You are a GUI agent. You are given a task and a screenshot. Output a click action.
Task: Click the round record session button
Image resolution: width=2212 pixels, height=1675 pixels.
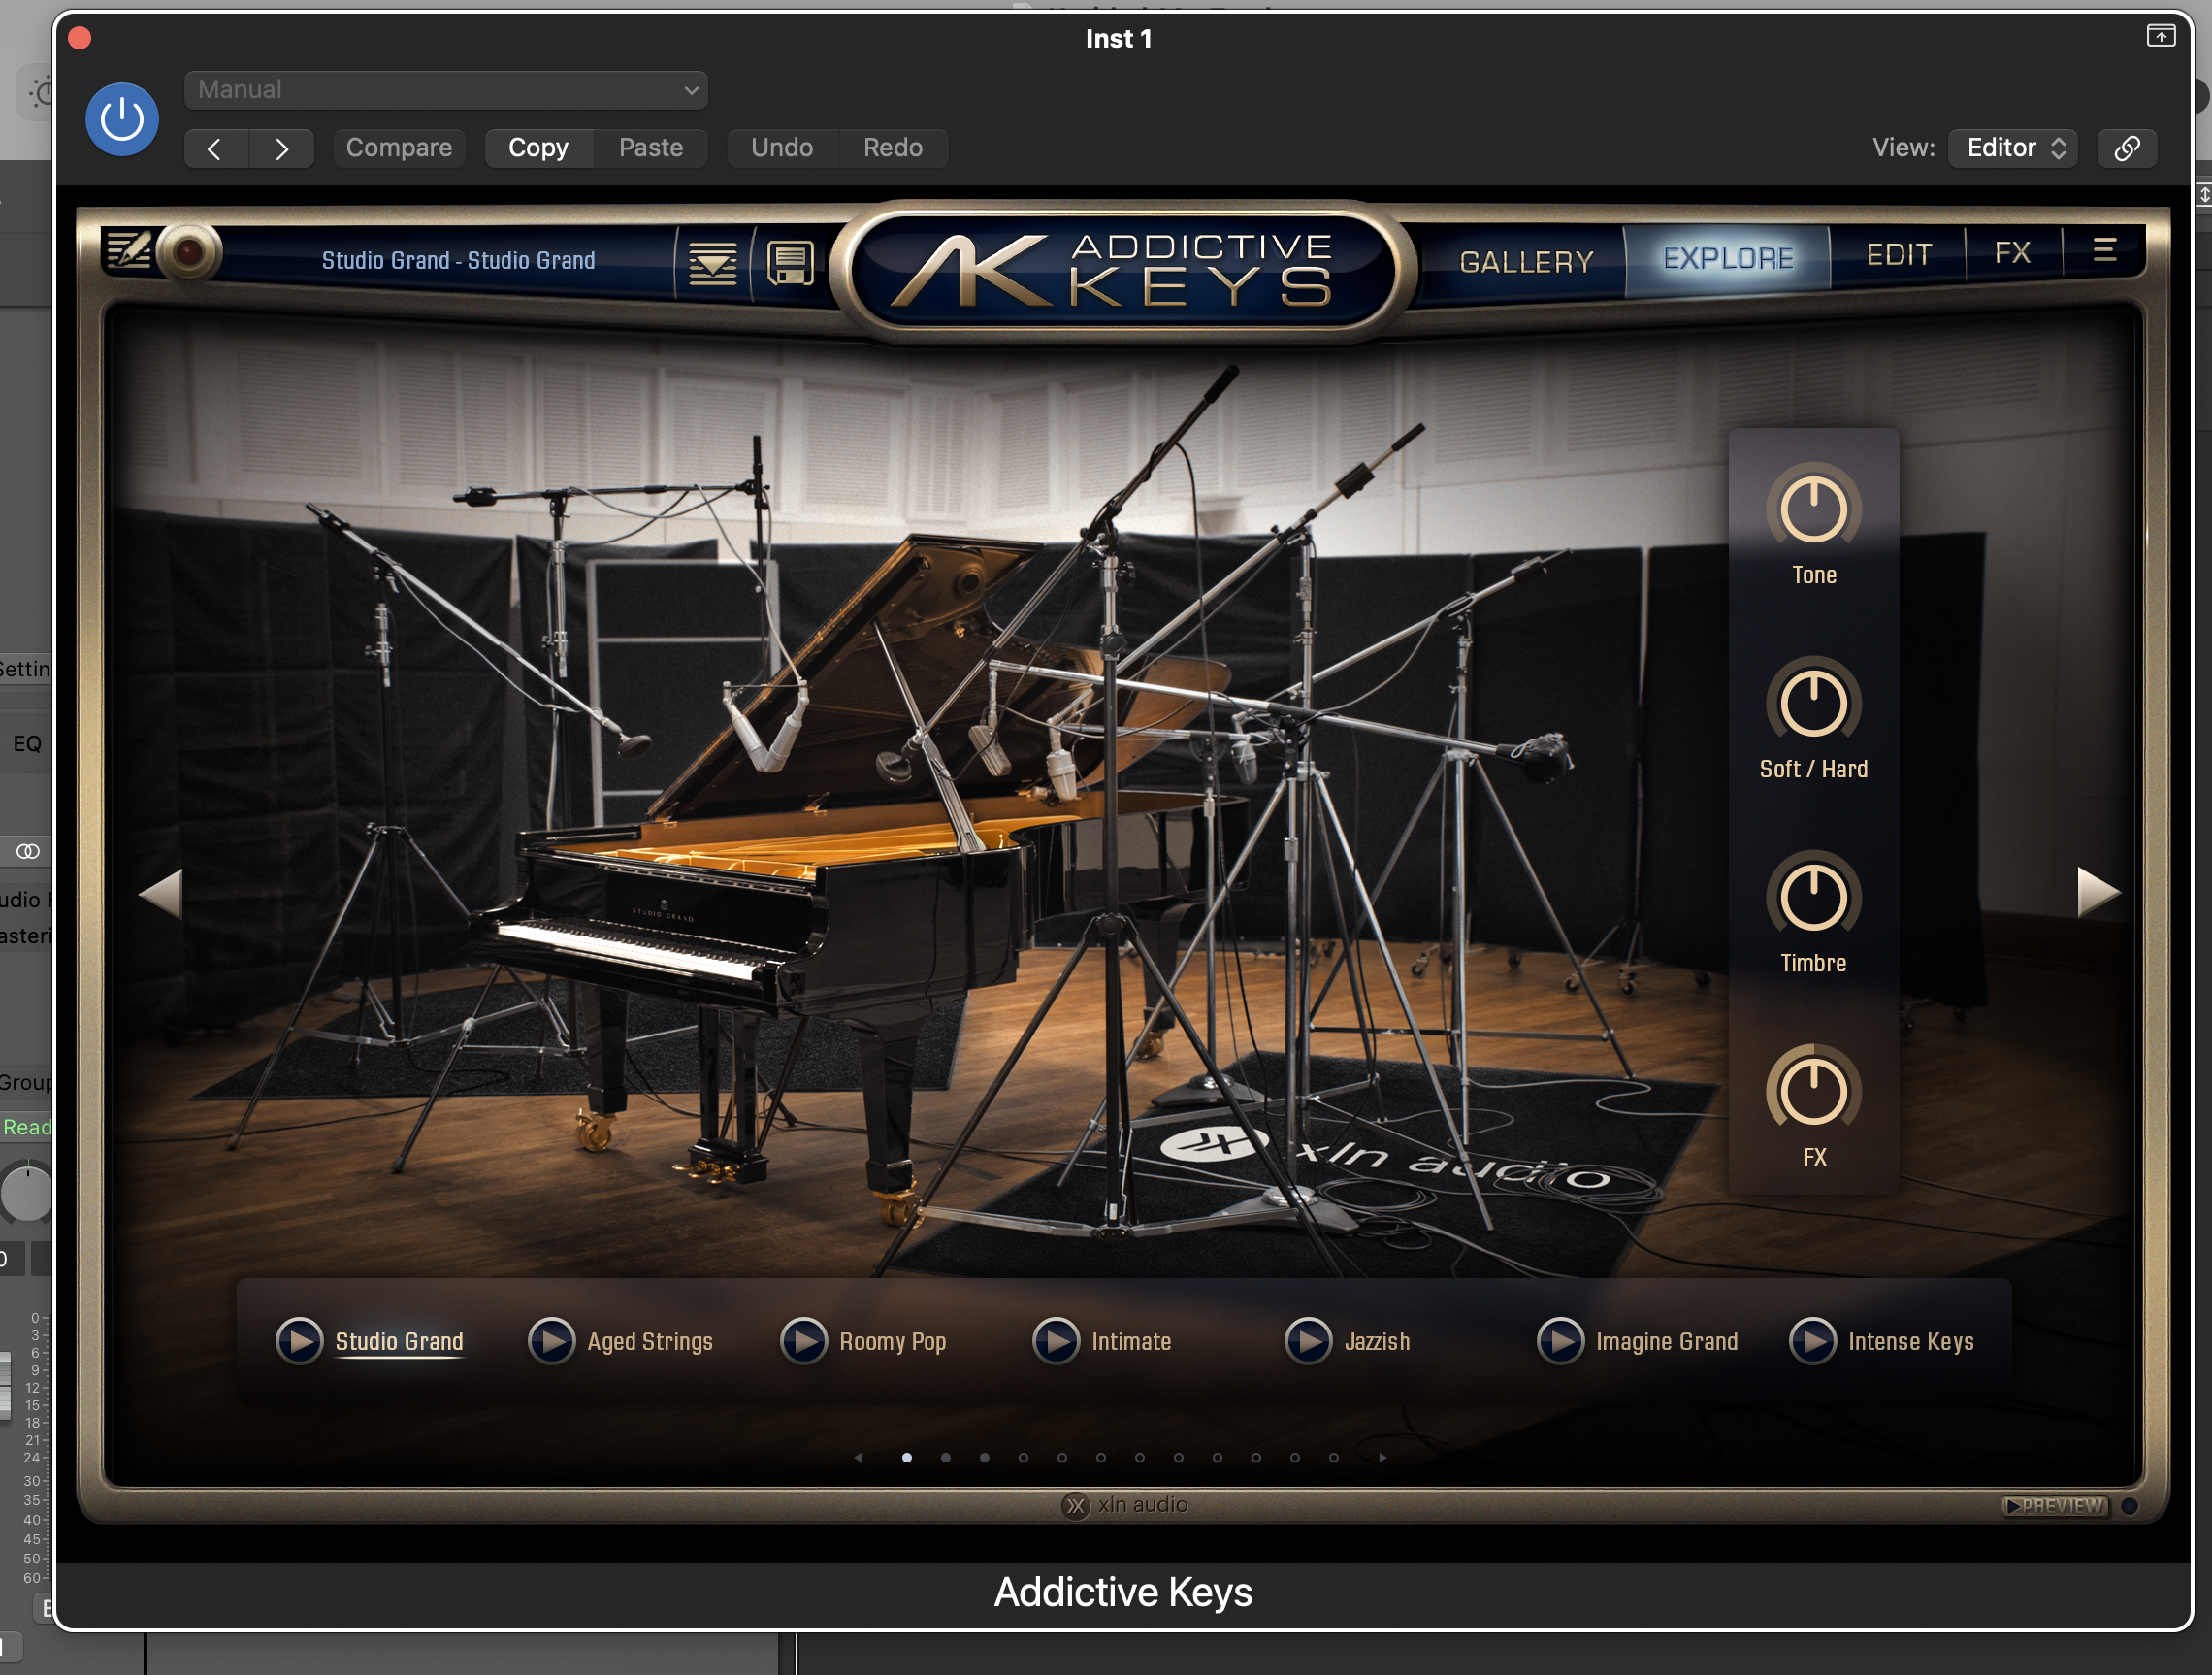(x=188, y=252)
